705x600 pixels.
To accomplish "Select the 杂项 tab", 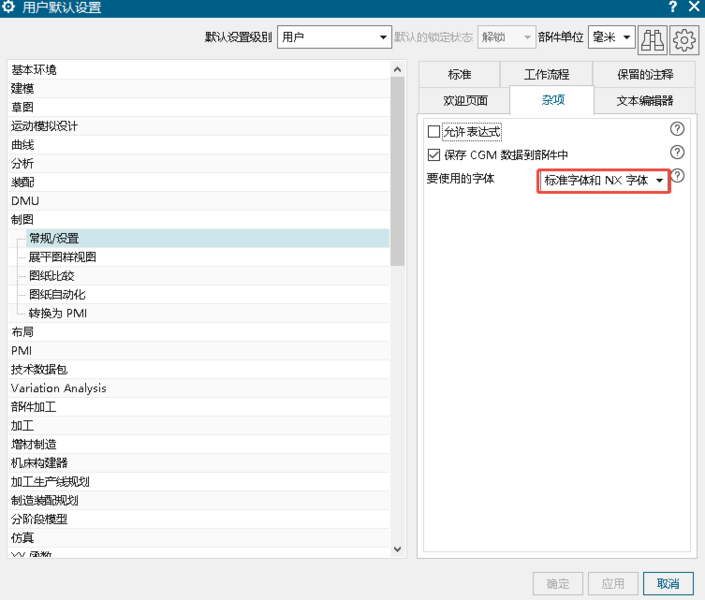I will (x=552, y=100).
